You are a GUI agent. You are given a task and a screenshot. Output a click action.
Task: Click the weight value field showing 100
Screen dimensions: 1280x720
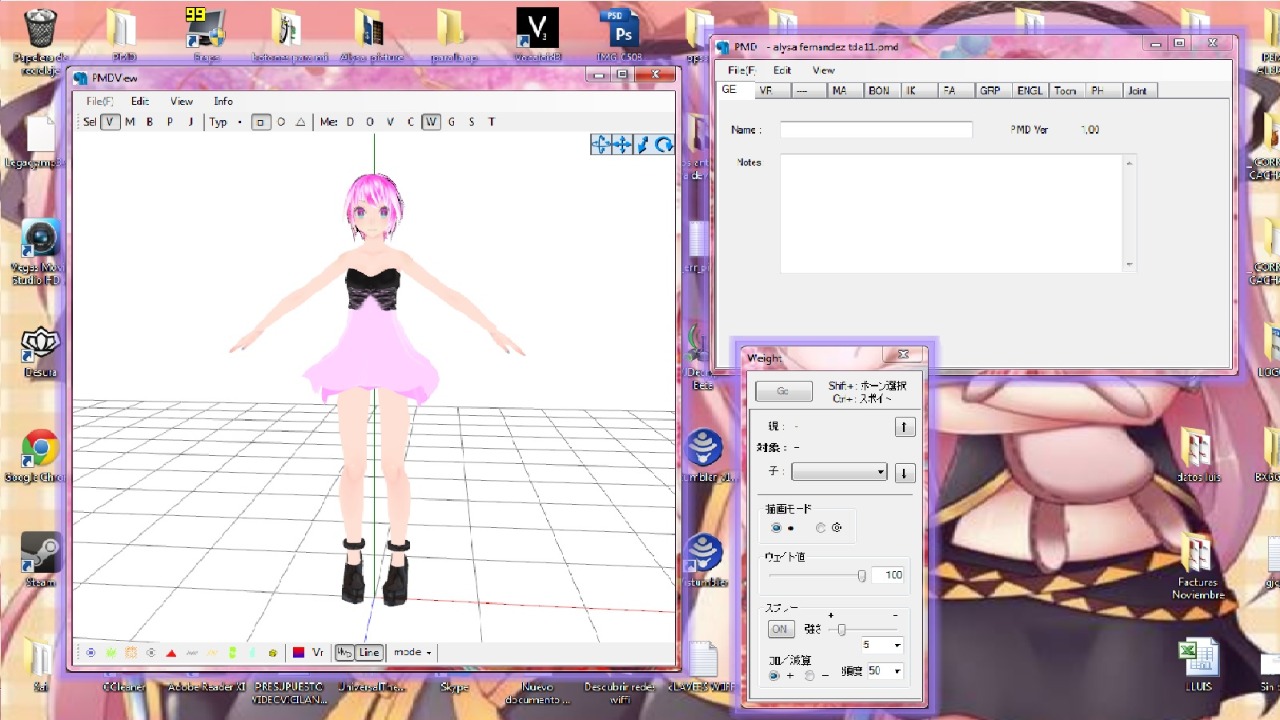pyautogui.click(x=887, y=575)
